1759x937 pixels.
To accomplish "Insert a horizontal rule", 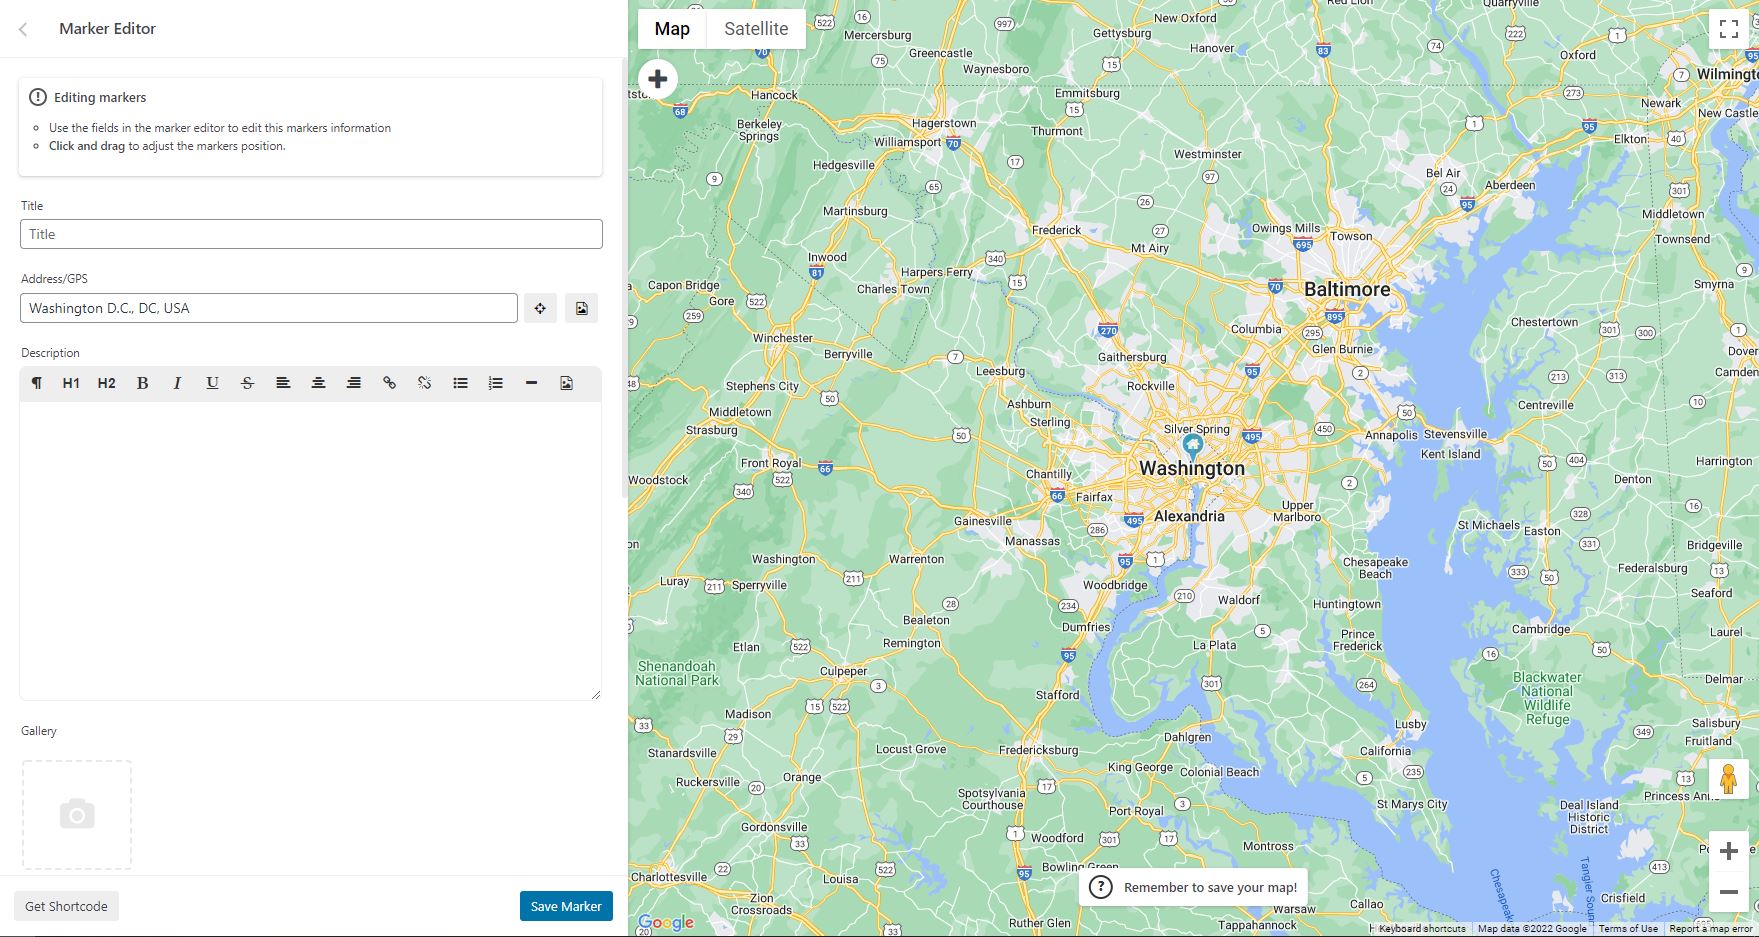I will click(x=531, y=383).
